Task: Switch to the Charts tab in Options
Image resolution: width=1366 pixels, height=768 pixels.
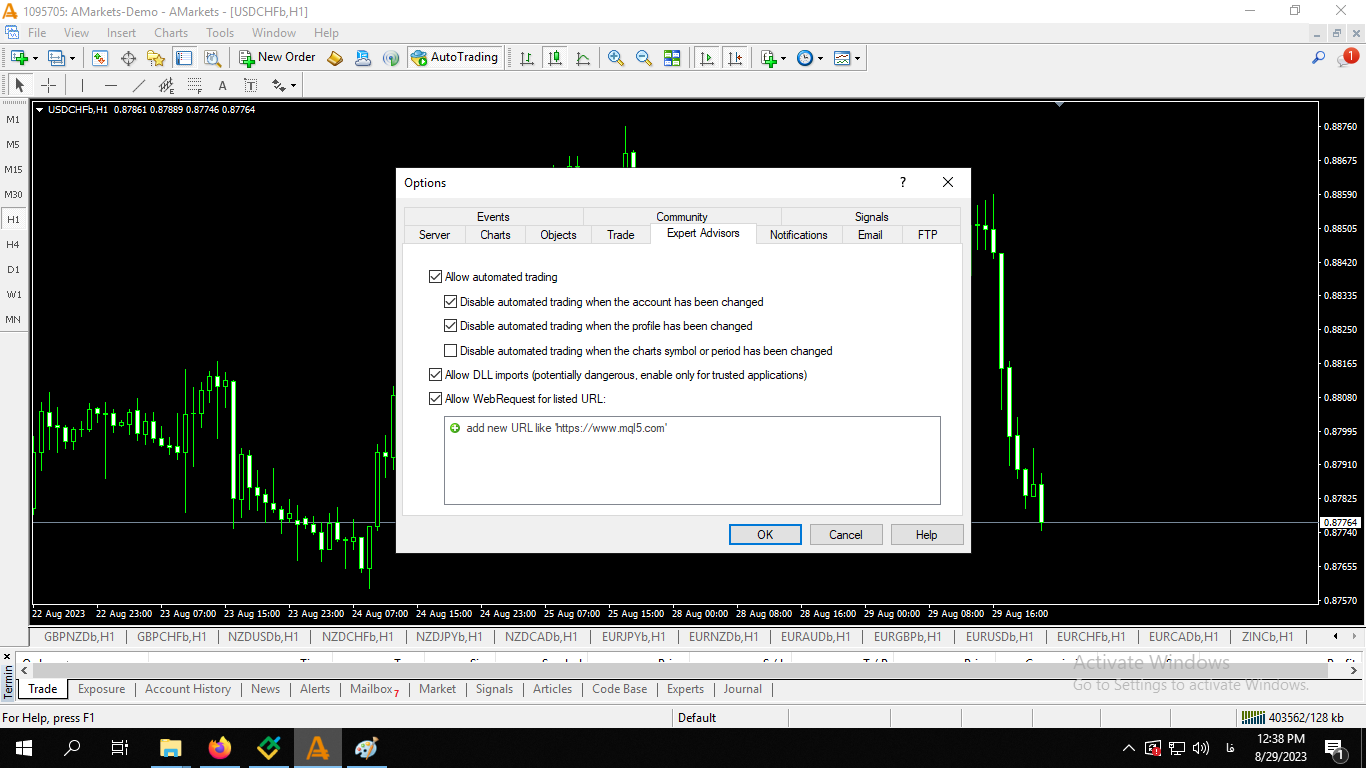Action: click(x=495, y=235)
